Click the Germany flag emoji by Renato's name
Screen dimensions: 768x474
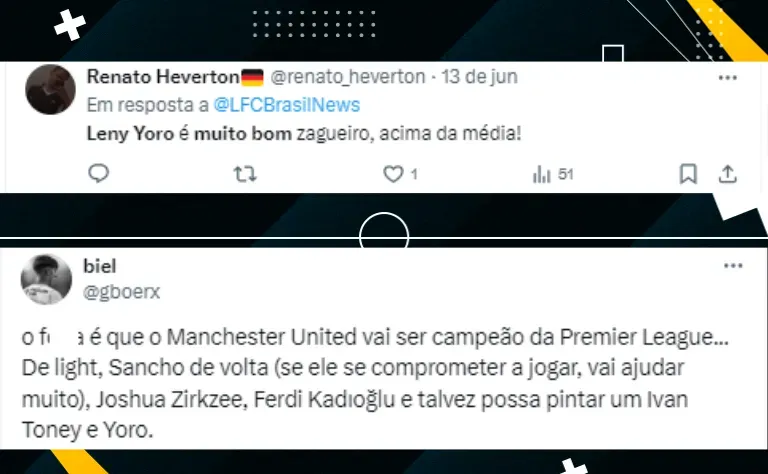click(x=252, y=77)
